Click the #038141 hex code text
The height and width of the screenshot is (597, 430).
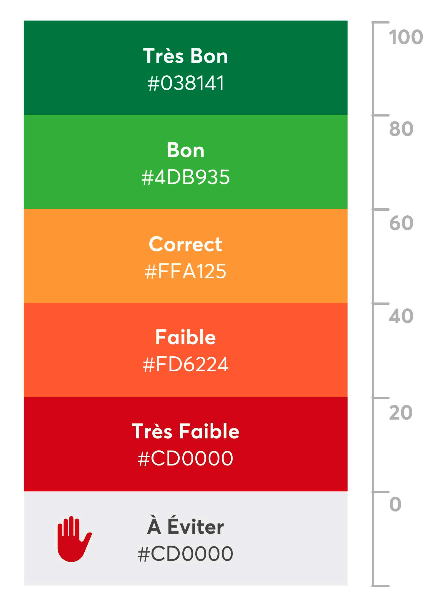(x=186, y=83)
